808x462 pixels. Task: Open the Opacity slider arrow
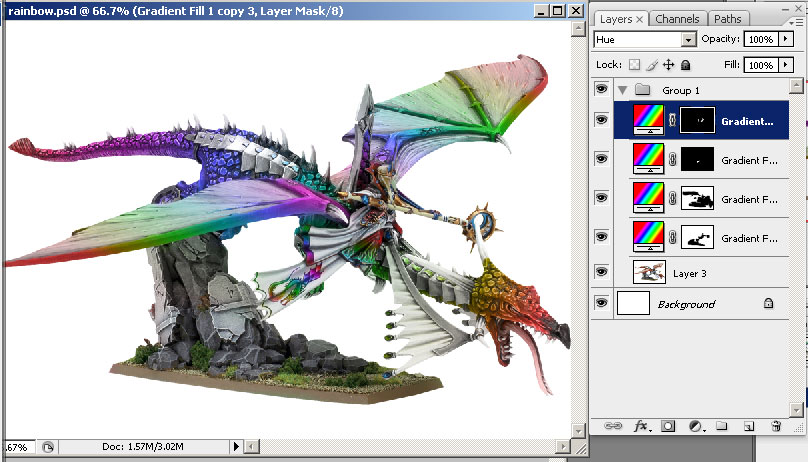tap(785, 39)
